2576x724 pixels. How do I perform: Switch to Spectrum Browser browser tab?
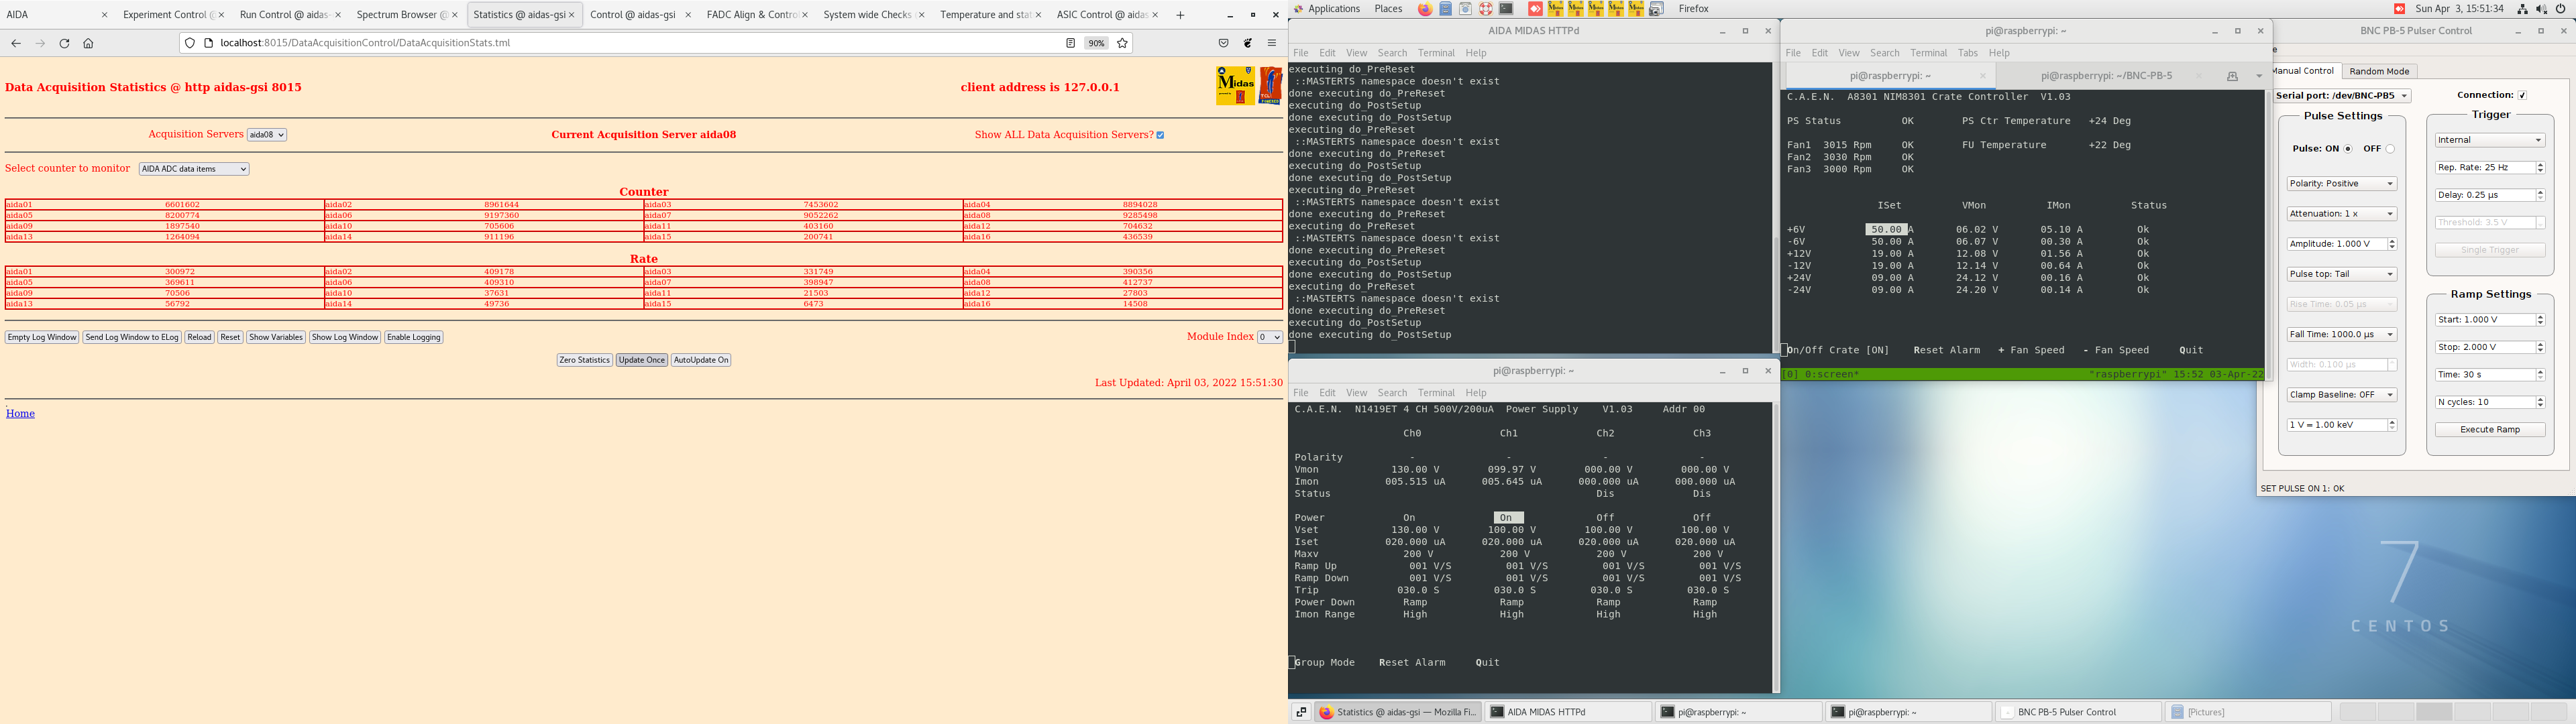(x=396, y=15)
